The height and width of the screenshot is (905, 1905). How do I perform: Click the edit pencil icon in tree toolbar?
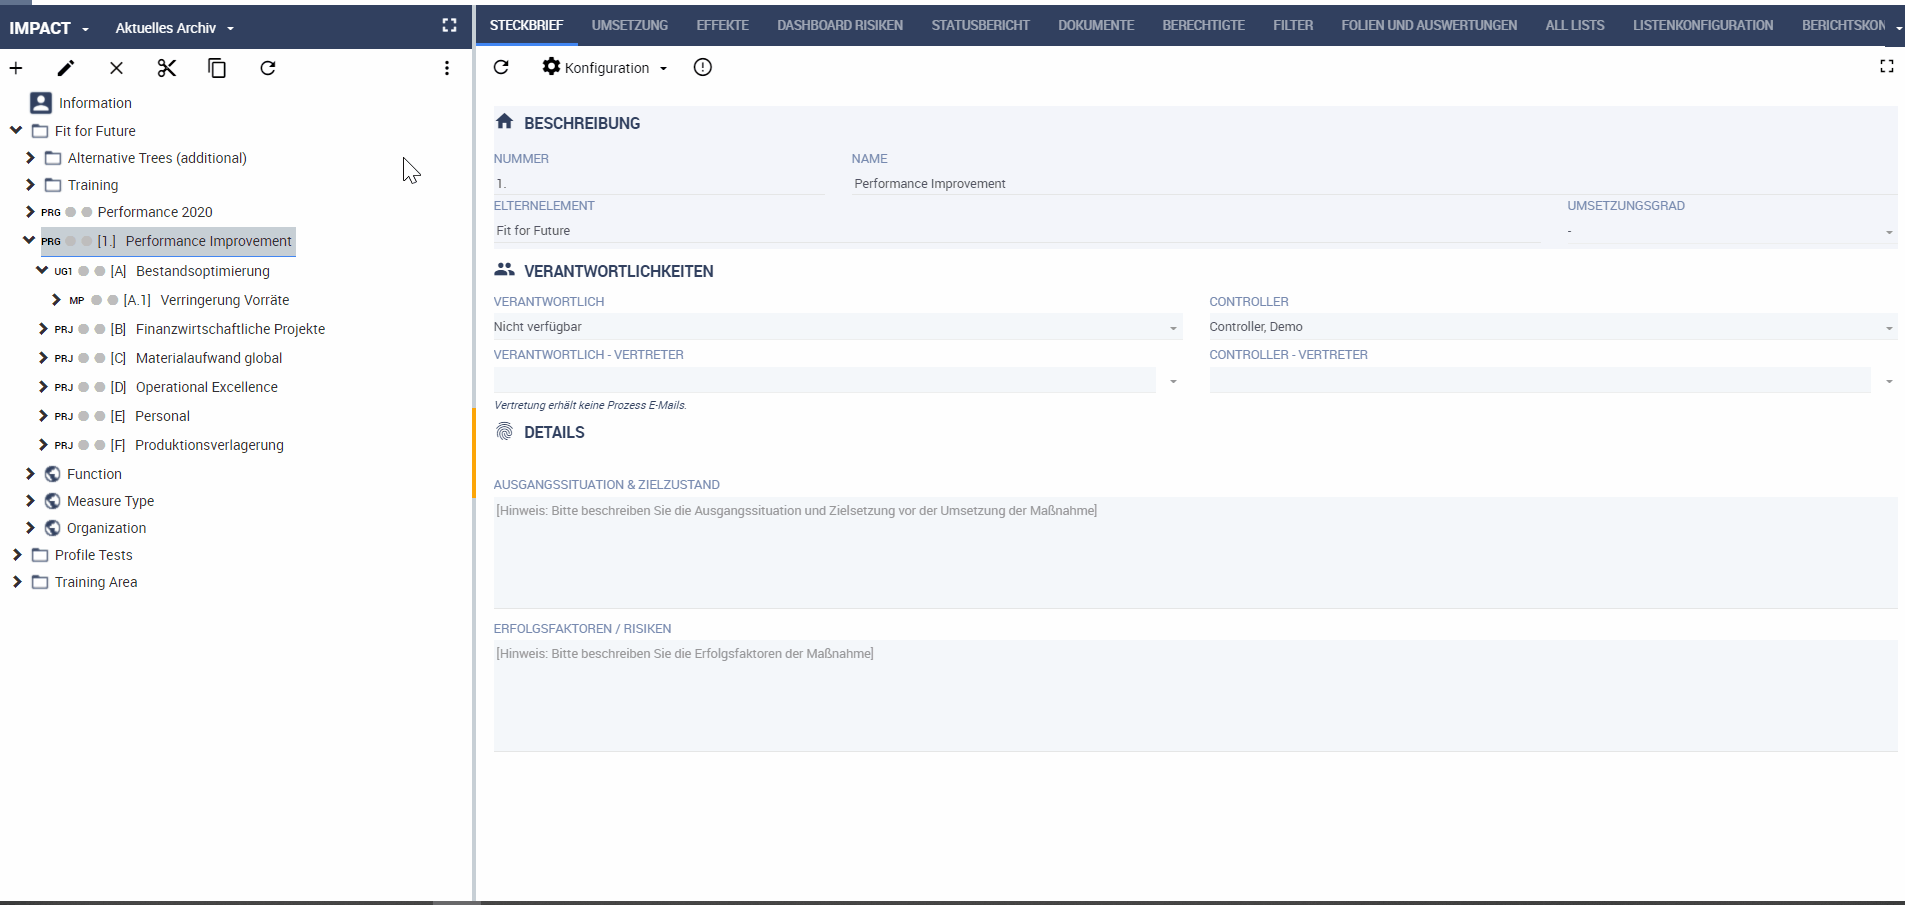66,68
